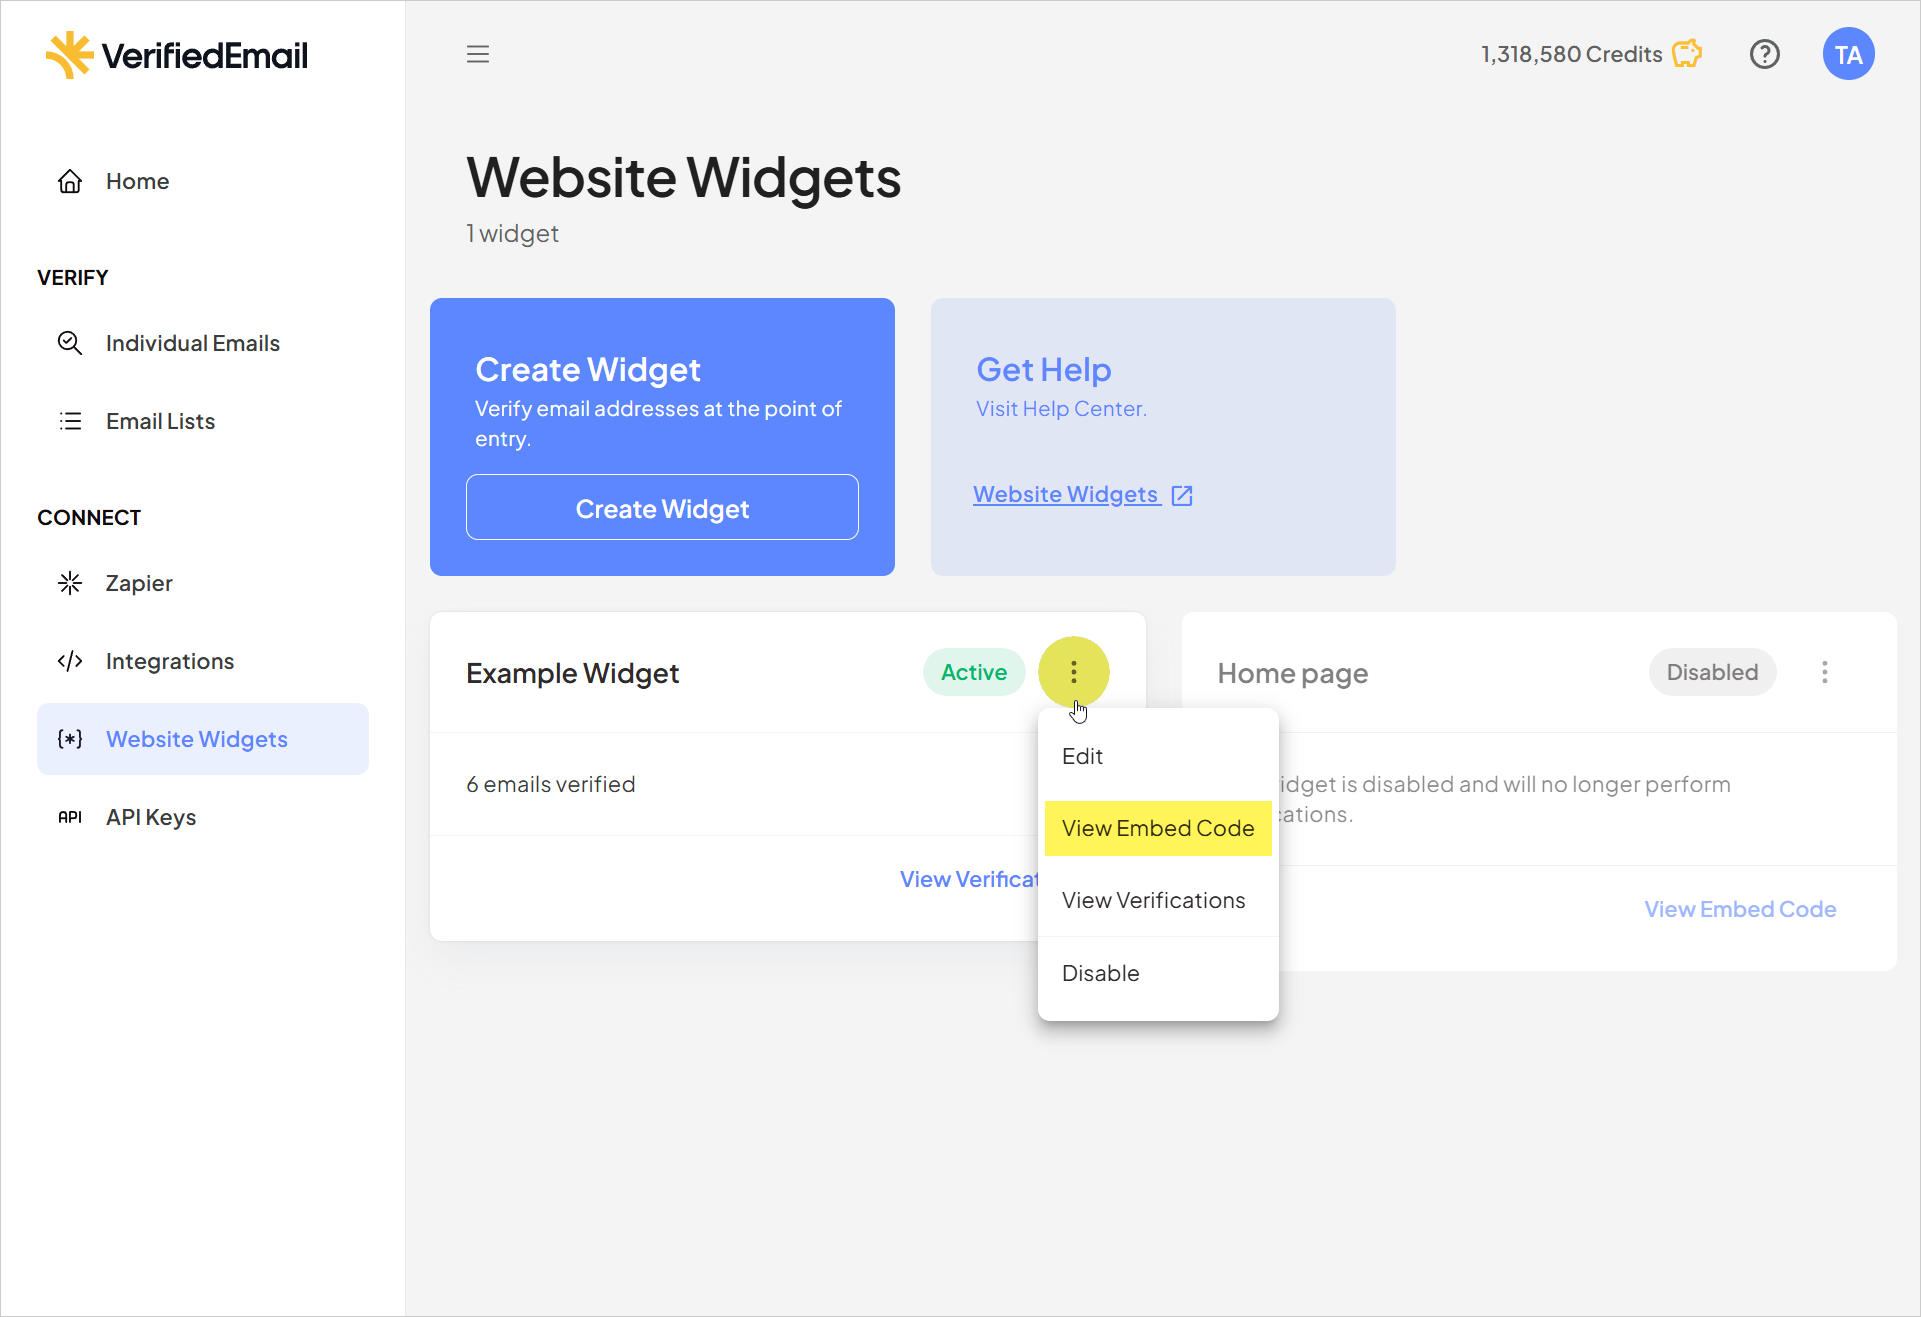This screenshot has width=1921, height=1317.
Task: Click the Zapier asterisk icon
Action: click(69, 583)
